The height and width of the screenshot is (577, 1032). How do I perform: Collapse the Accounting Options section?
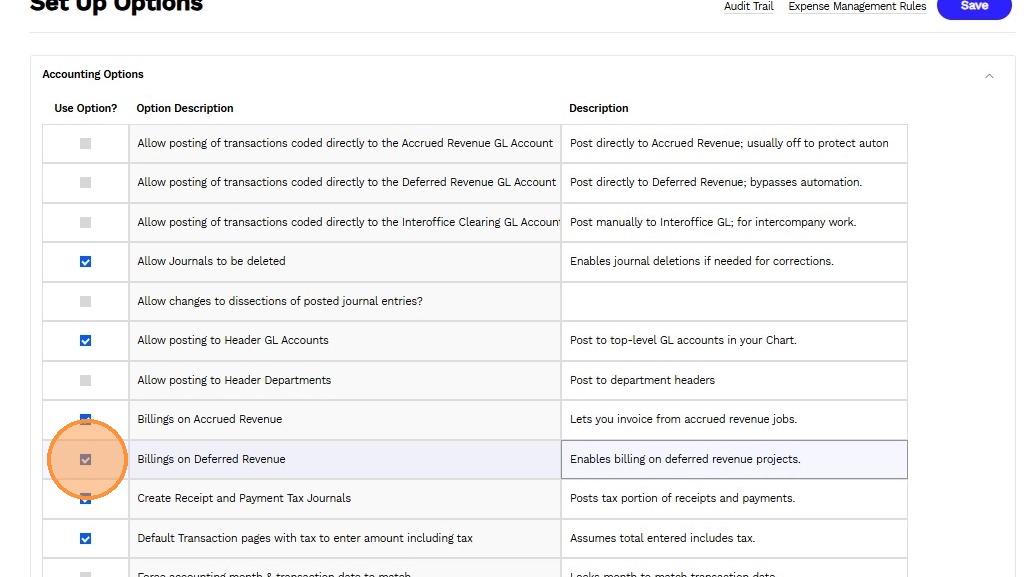pos(989,75)
